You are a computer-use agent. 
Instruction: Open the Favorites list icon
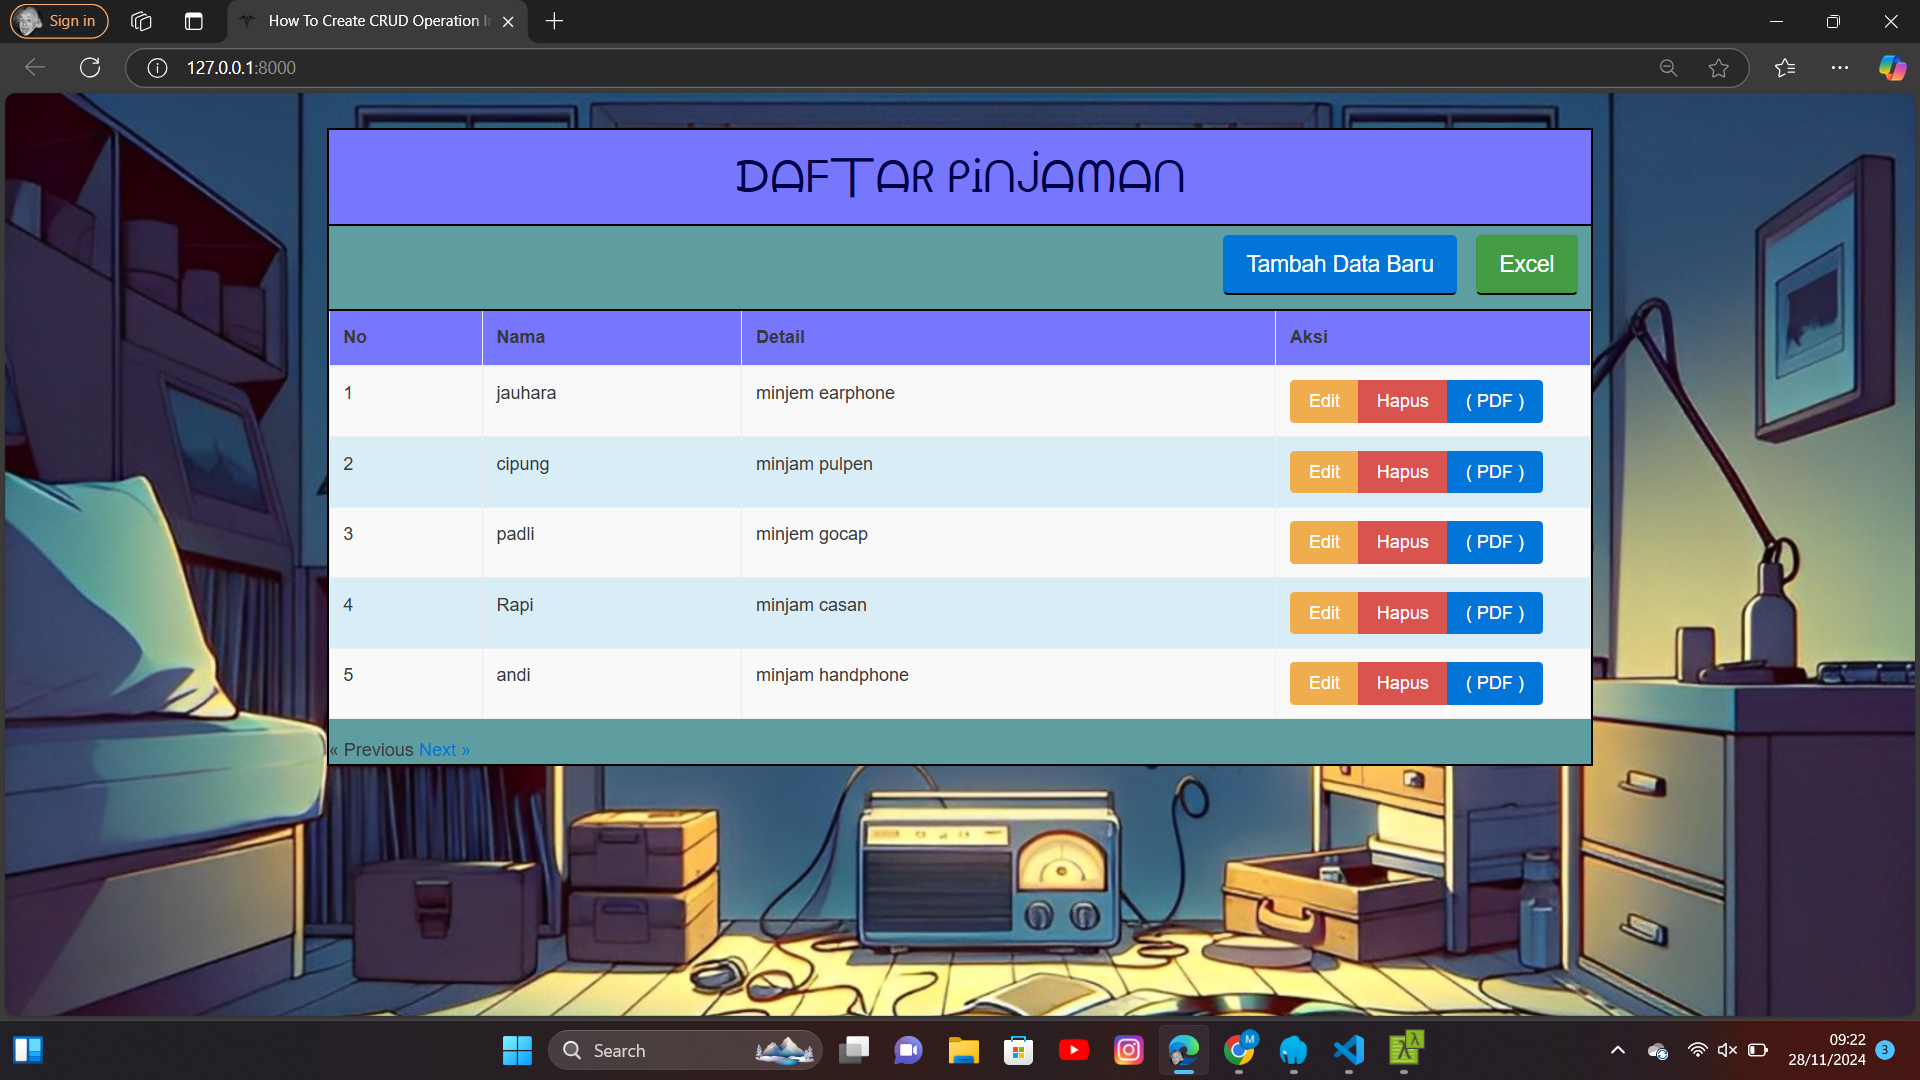(1785, 67)
